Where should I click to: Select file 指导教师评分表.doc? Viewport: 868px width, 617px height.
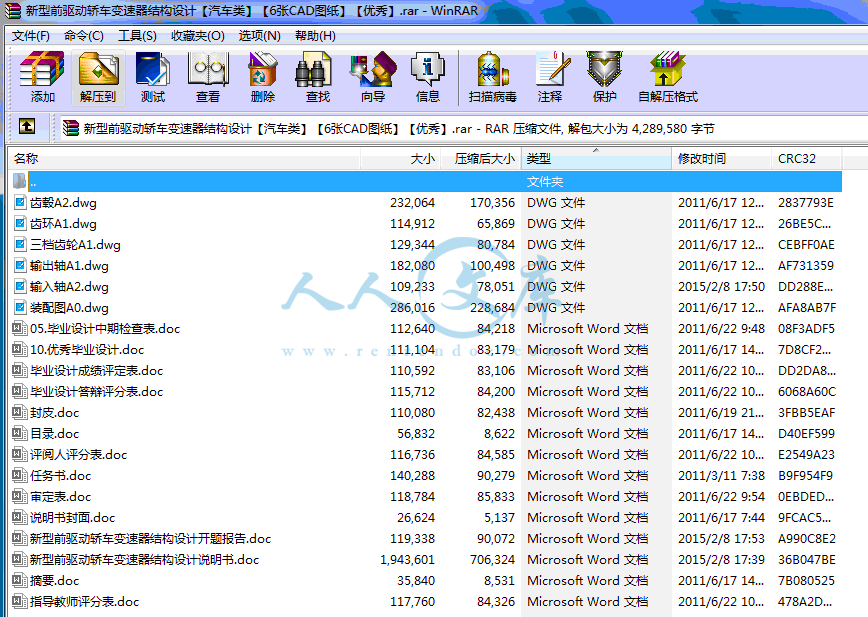click(85, 602)
